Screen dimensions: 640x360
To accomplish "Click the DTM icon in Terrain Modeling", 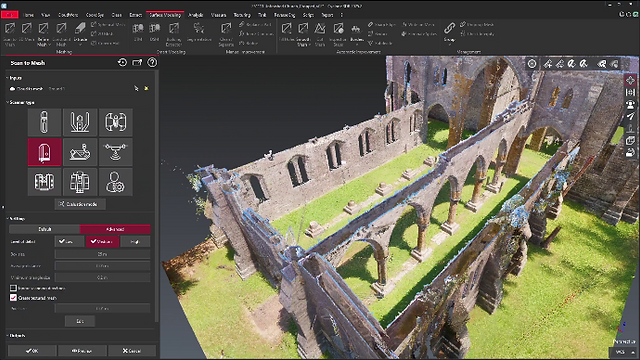I will (138, 29).
